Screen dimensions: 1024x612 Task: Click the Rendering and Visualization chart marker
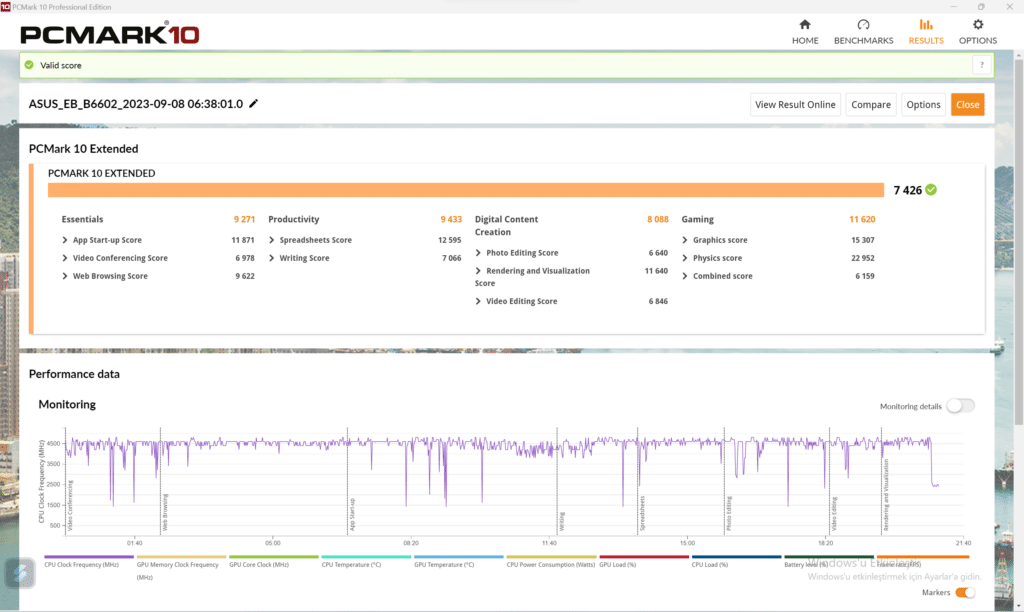point(886,495)
